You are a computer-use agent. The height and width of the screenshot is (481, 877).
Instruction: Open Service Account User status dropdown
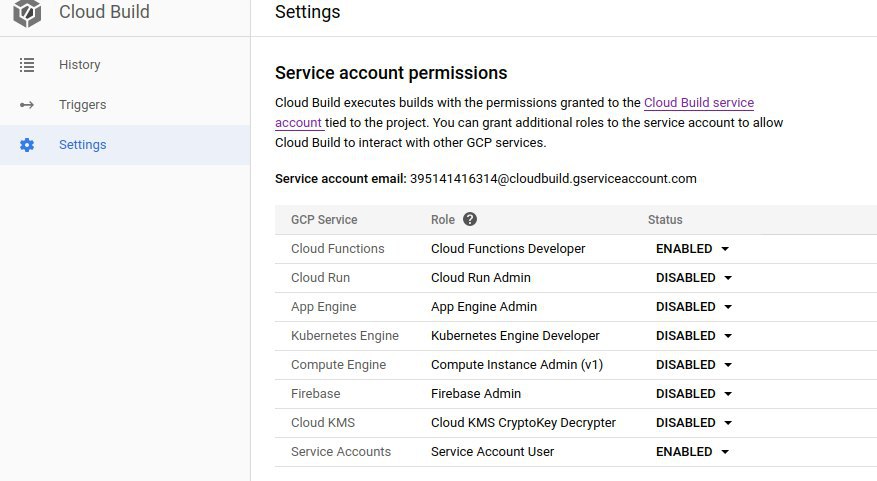[692, 452]
